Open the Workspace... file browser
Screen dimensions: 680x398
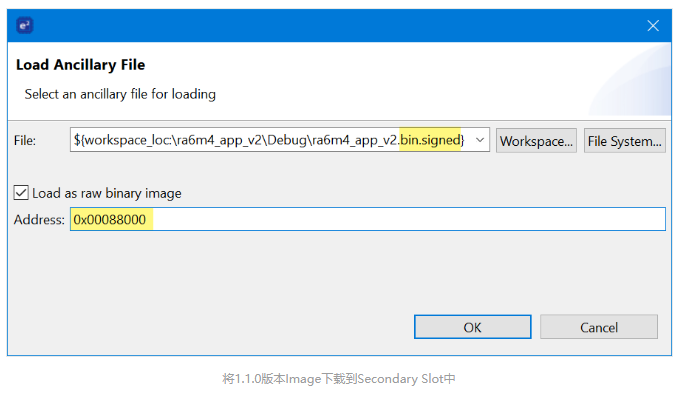(x=536, y=140)
